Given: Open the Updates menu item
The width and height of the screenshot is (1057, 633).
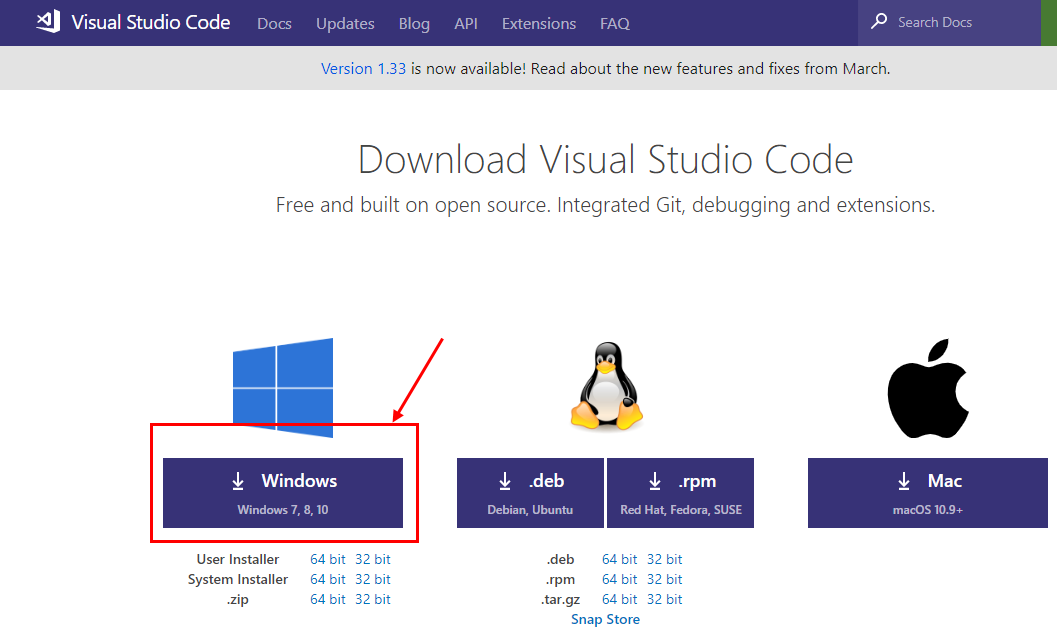Looking at the screenshot, I should [x=345, y=24].
